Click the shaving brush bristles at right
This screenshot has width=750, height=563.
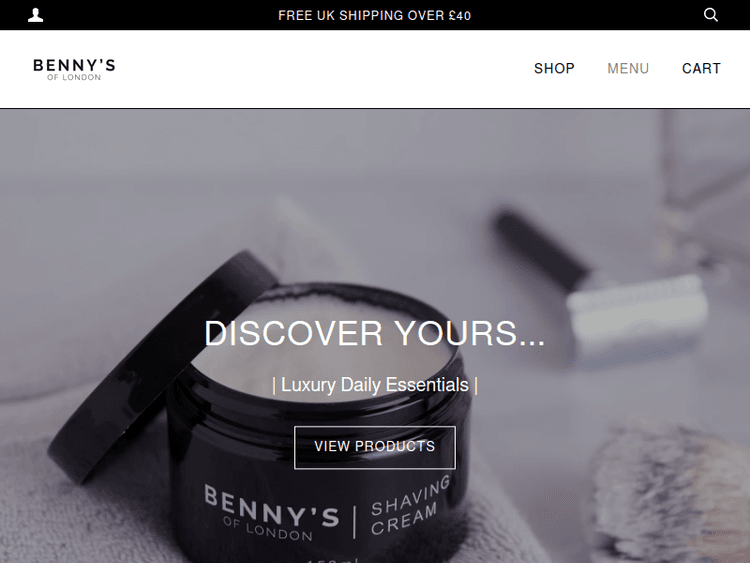click(670, 493)
